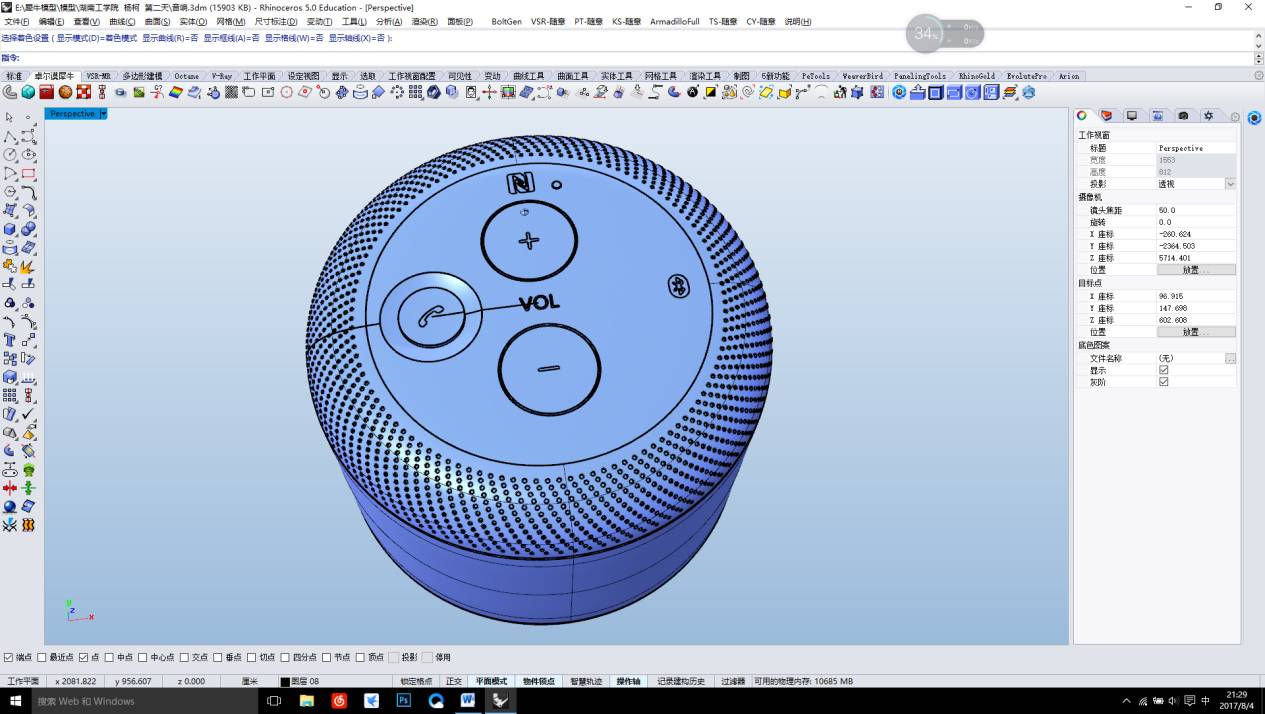Image resolution: width=1265 pixels, height=714 pixels.
Task: Select the pointer tool in left toolbar
Action: click(x=10, y=118)
